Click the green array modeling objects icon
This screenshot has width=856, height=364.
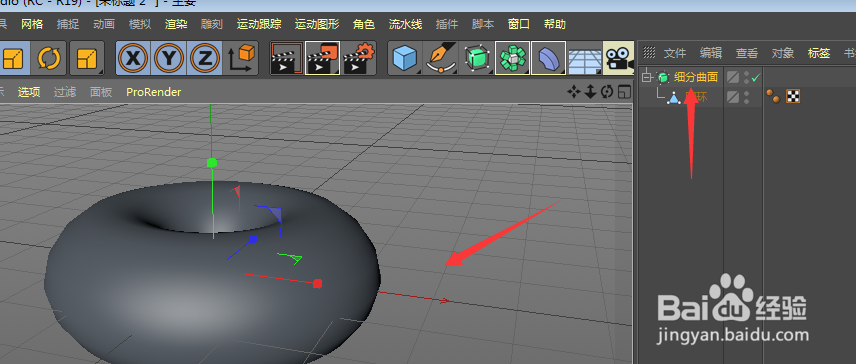point(513,58)
